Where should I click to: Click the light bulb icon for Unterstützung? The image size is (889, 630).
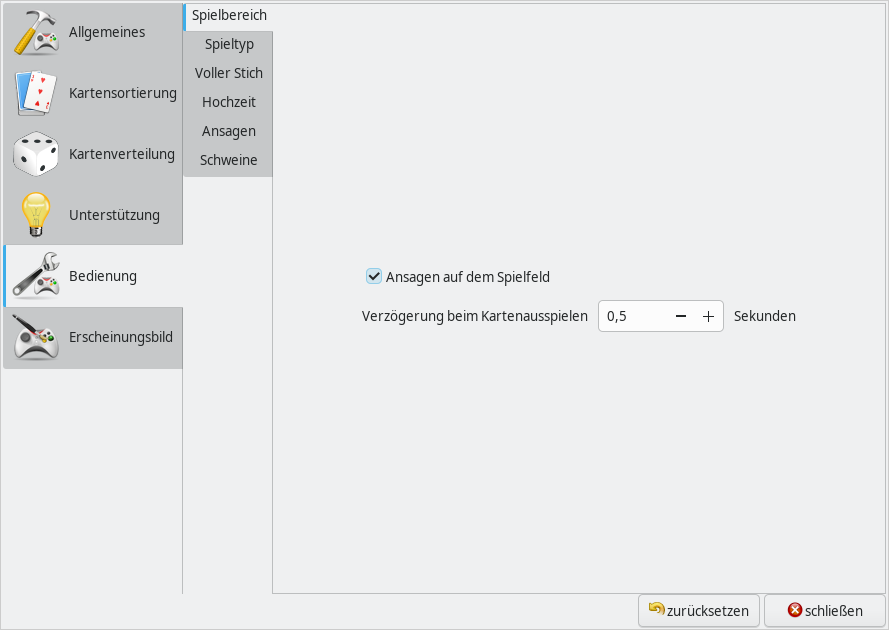[x=37, y=215]
